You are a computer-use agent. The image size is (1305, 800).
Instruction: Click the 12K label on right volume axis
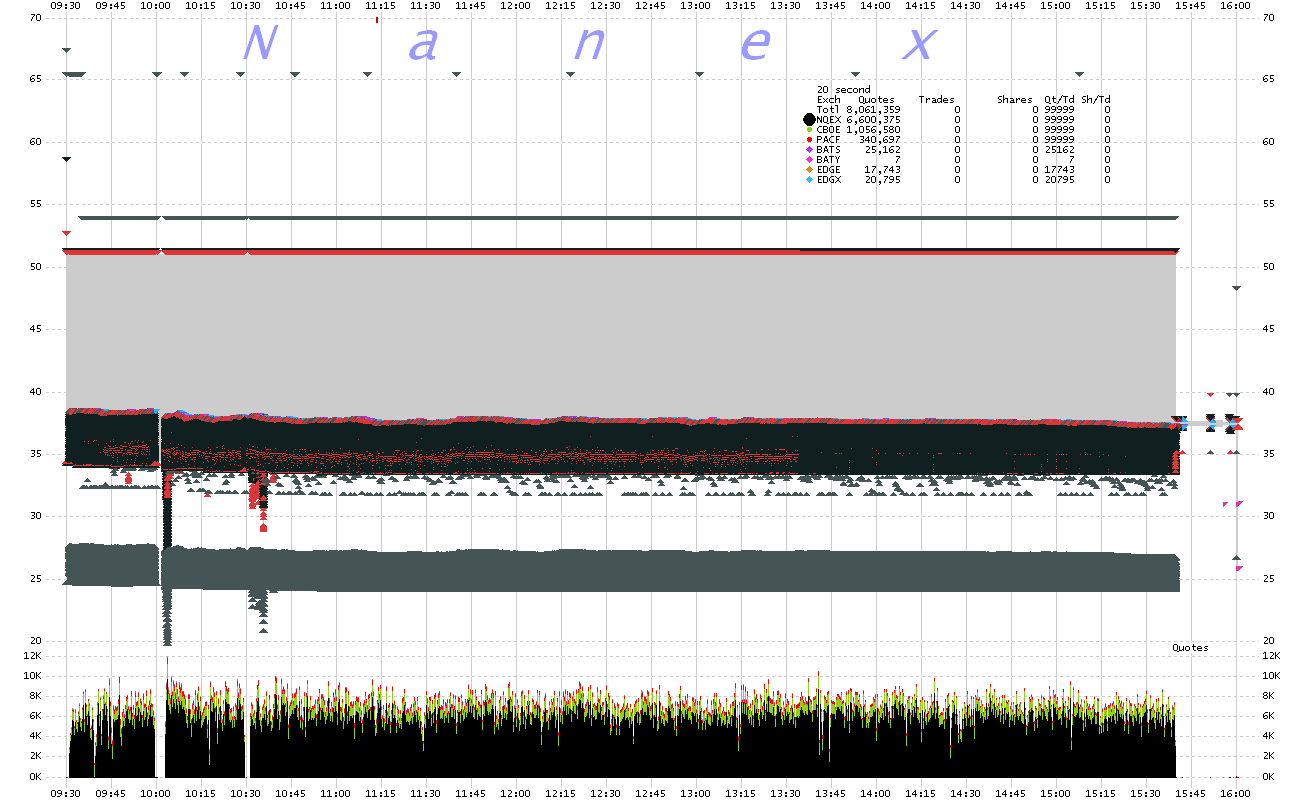1272,656
